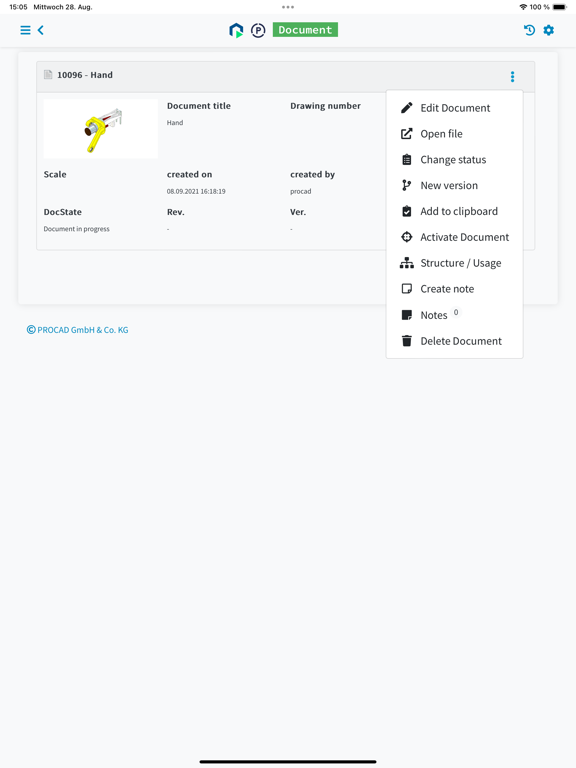This screenshot has width=576, height=768.
Task: Tap the three-dots multitasking indicator at top
Action: (288, 7)
